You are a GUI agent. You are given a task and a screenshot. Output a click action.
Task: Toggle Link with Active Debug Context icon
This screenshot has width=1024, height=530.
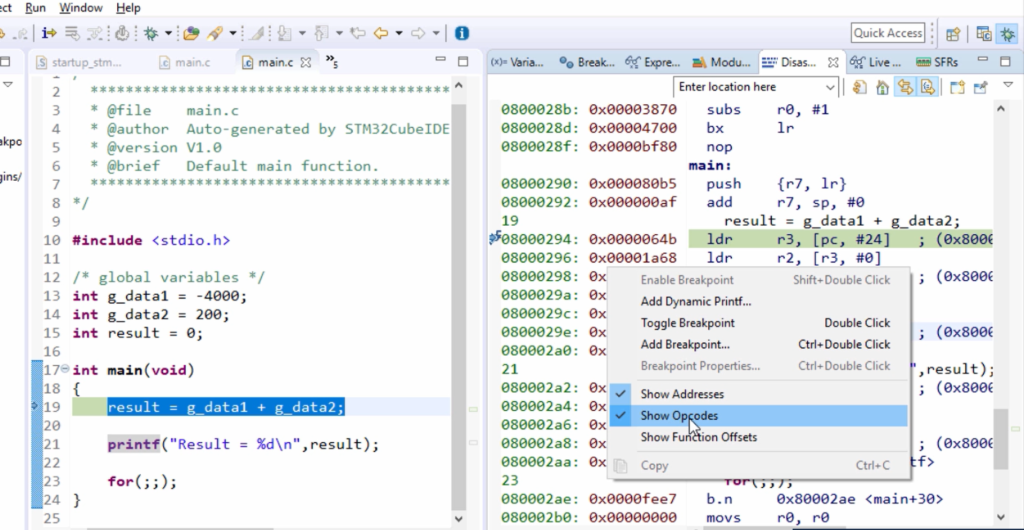tap(904, 87)
